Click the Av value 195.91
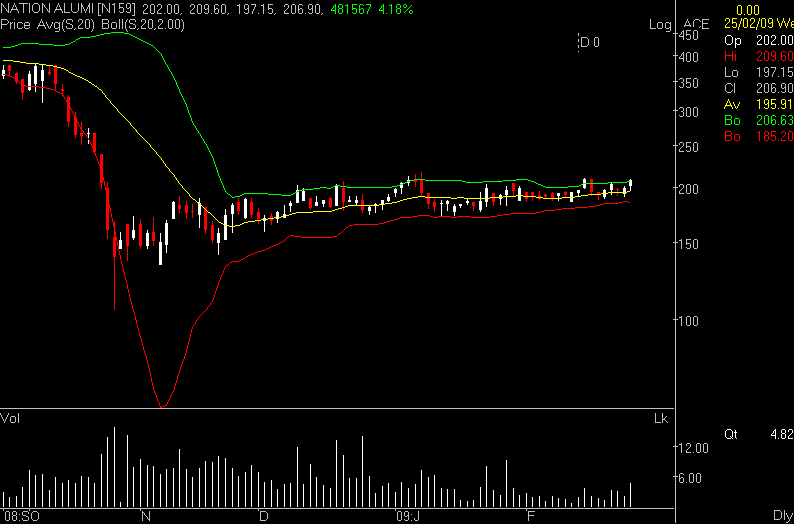 [x=773, y=105]
